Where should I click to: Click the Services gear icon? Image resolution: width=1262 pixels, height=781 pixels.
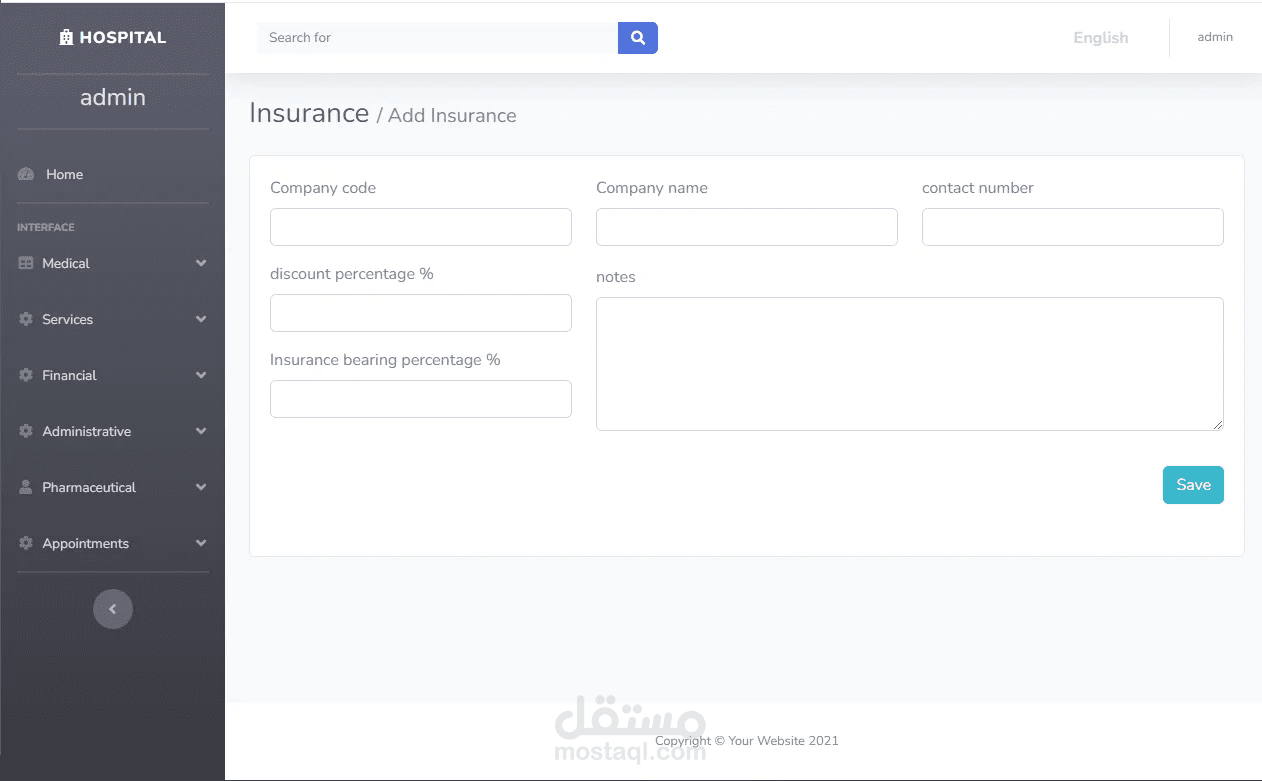(26, 319)
